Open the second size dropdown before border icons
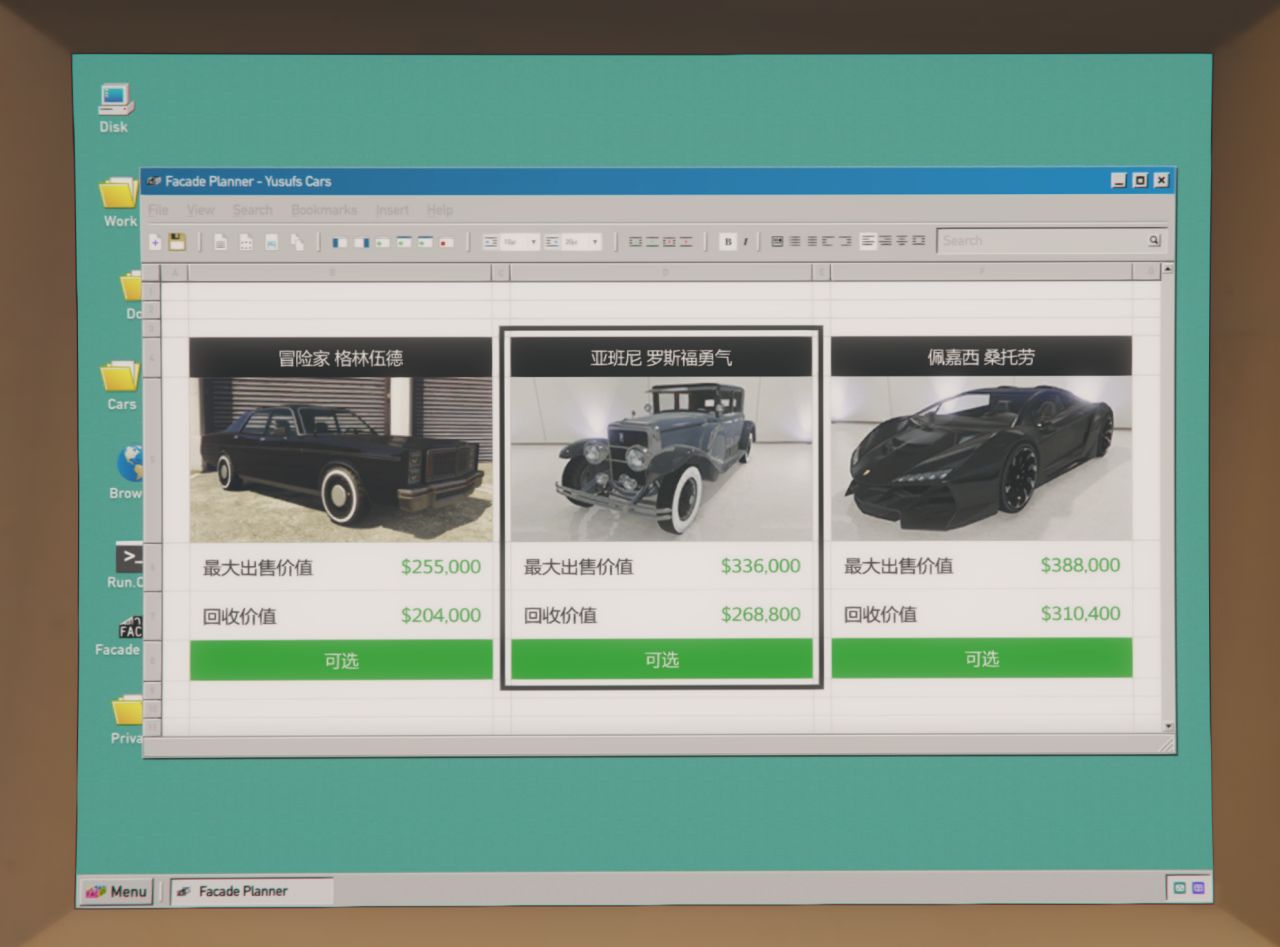This screenshot has width=1280, height=947. 582,242
